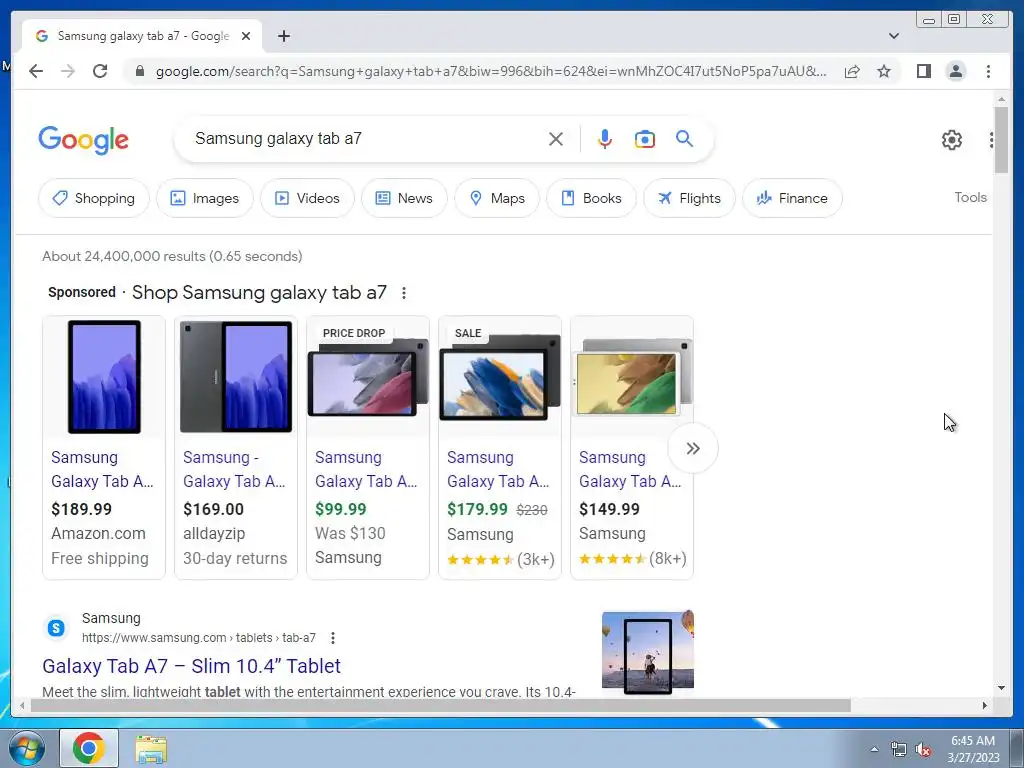Clear the search box with the X icon

[556, 139]
